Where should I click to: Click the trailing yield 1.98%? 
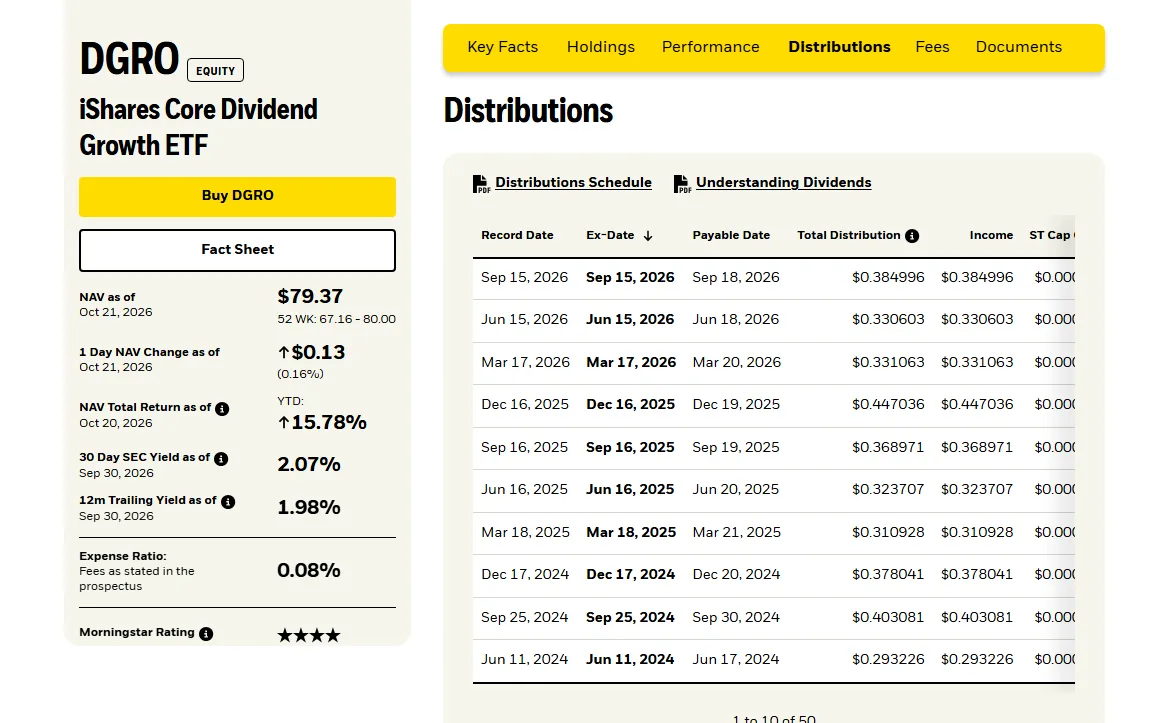coord(309,508)
